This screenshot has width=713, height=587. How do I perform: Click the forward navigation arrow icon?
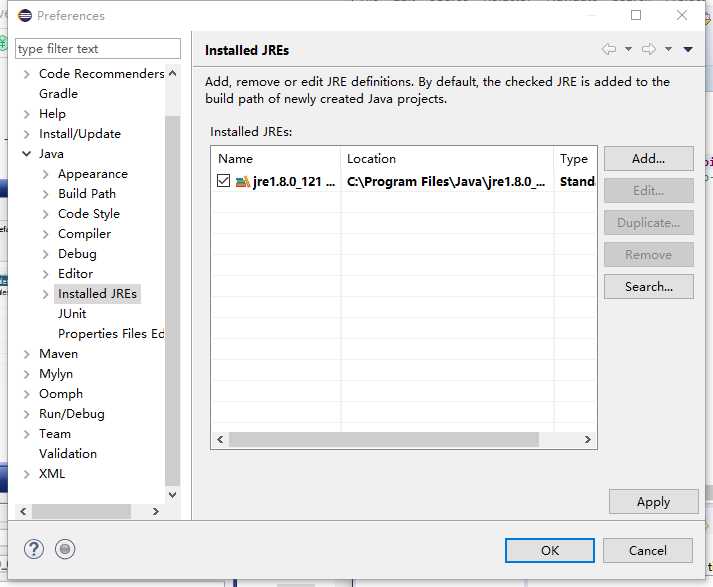[649, 49]
